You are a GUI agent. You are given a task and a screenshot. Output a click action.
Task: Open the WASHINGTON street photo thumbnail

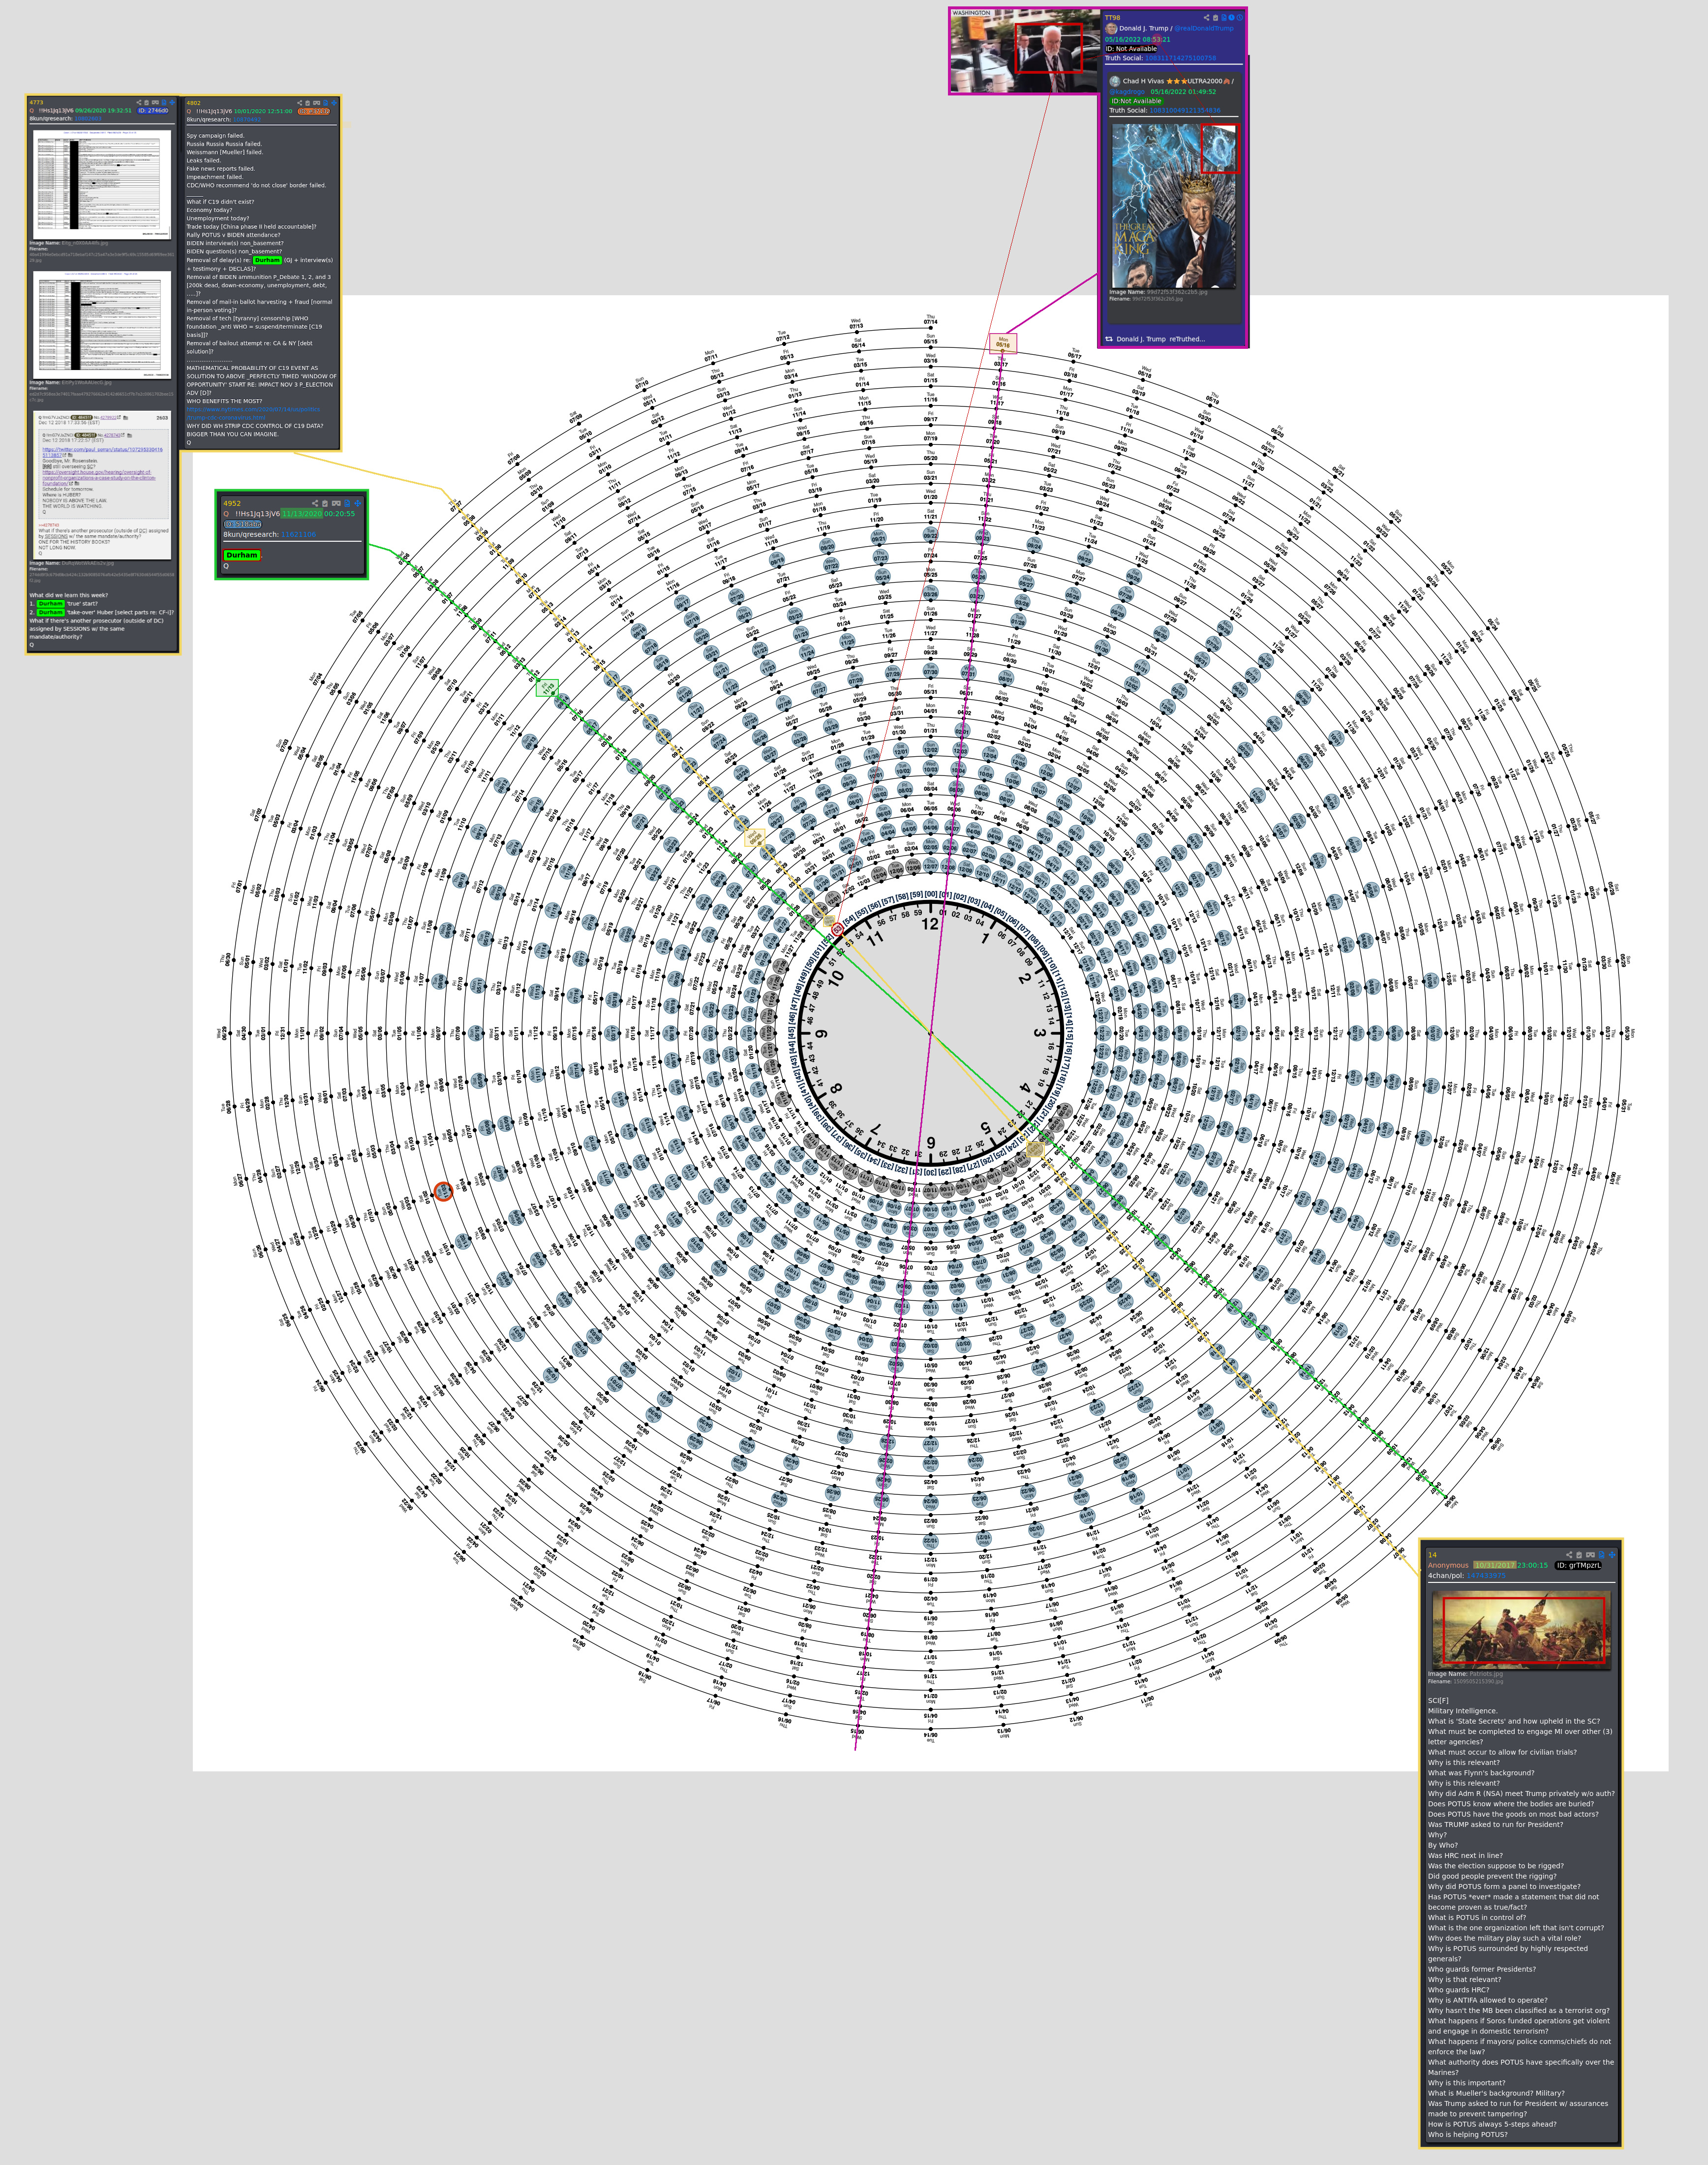point(1026,52)
